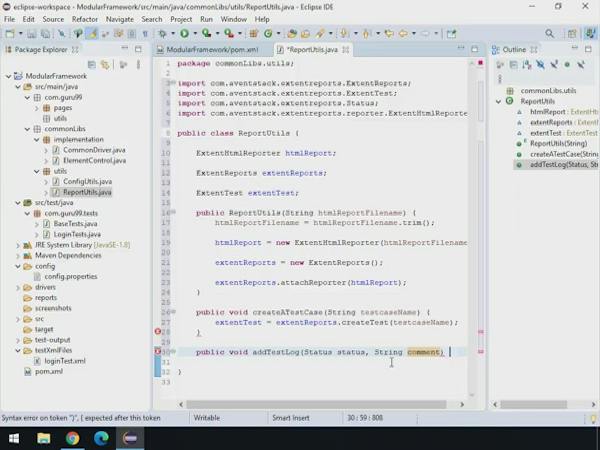Close the ReportUtils.java editor tab
This screenshot has height=450, width=600.
tap(346, 50)
